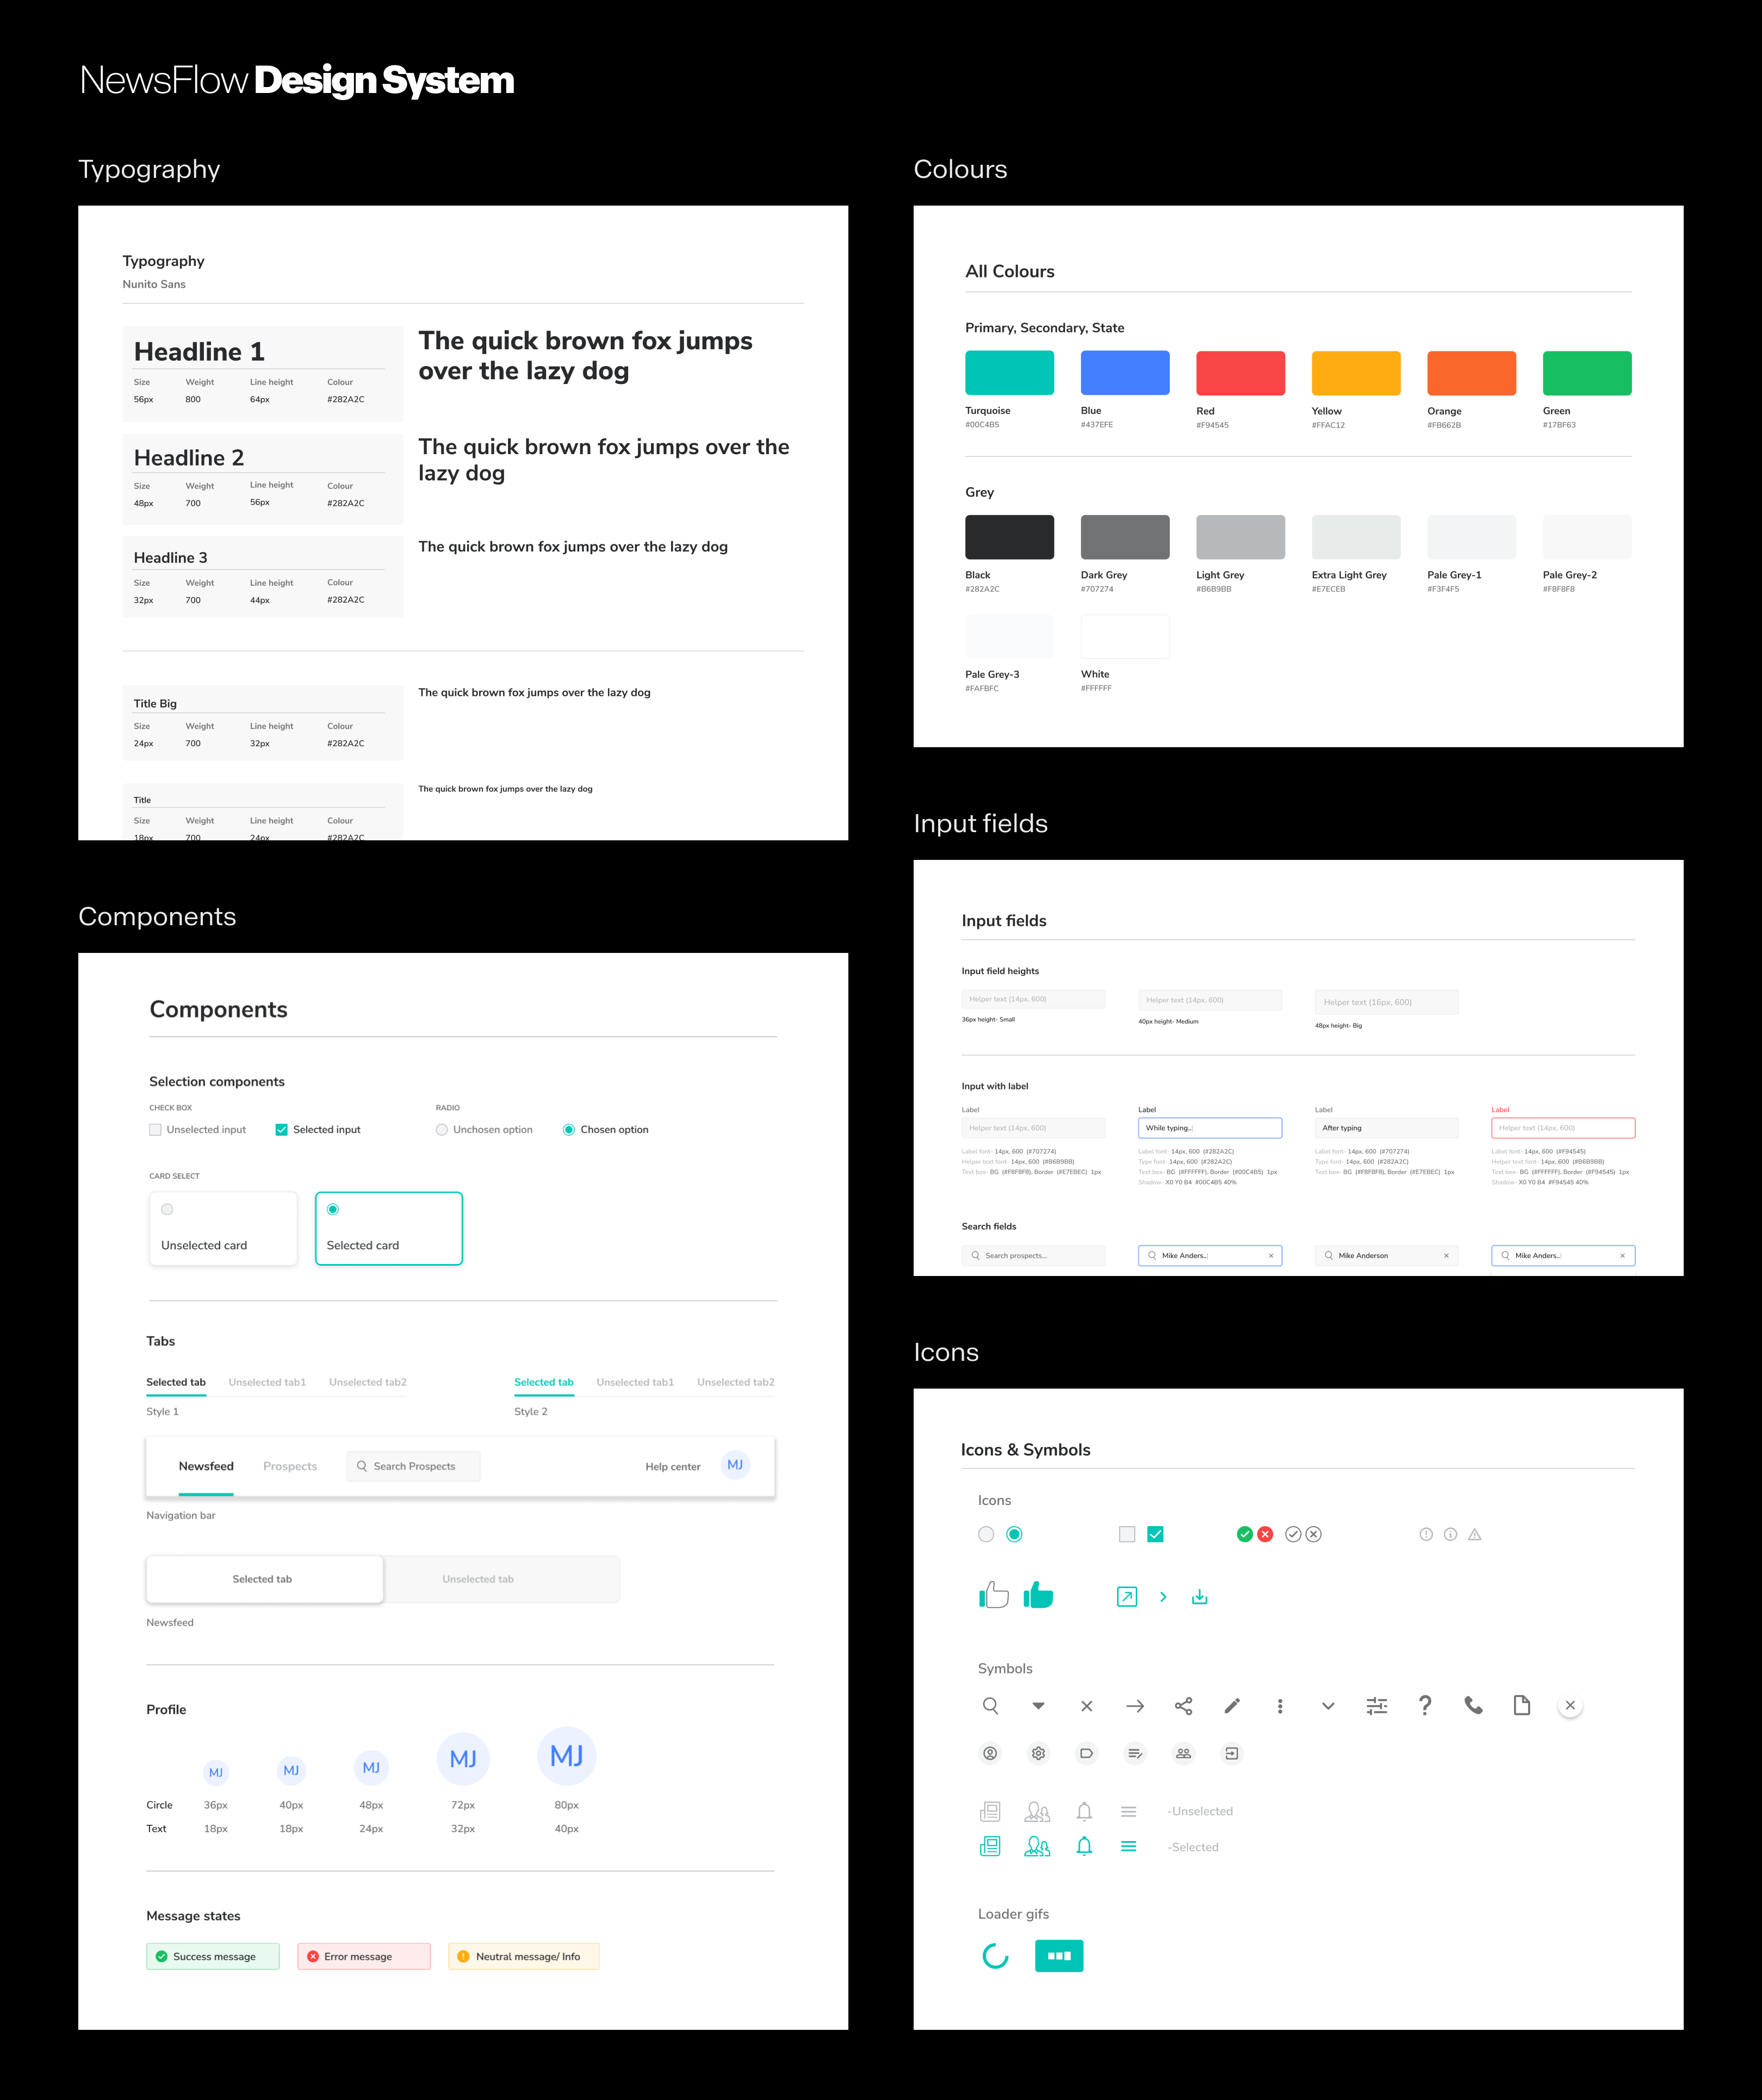Click the teal right chevron icon
The width and height of the screenshot is (1762, 2100).
pos(1163,1597)
